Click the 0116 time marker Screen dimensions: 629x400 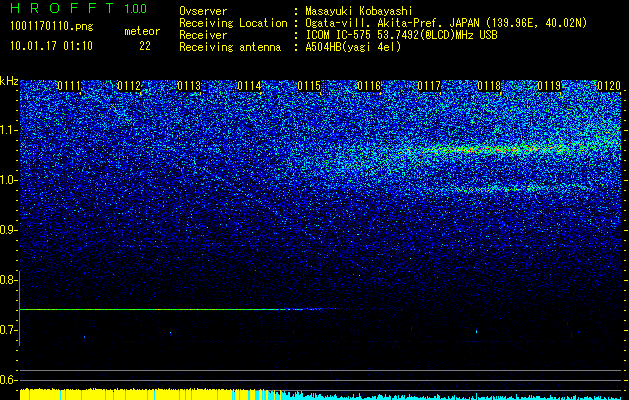tap(369, 86)
